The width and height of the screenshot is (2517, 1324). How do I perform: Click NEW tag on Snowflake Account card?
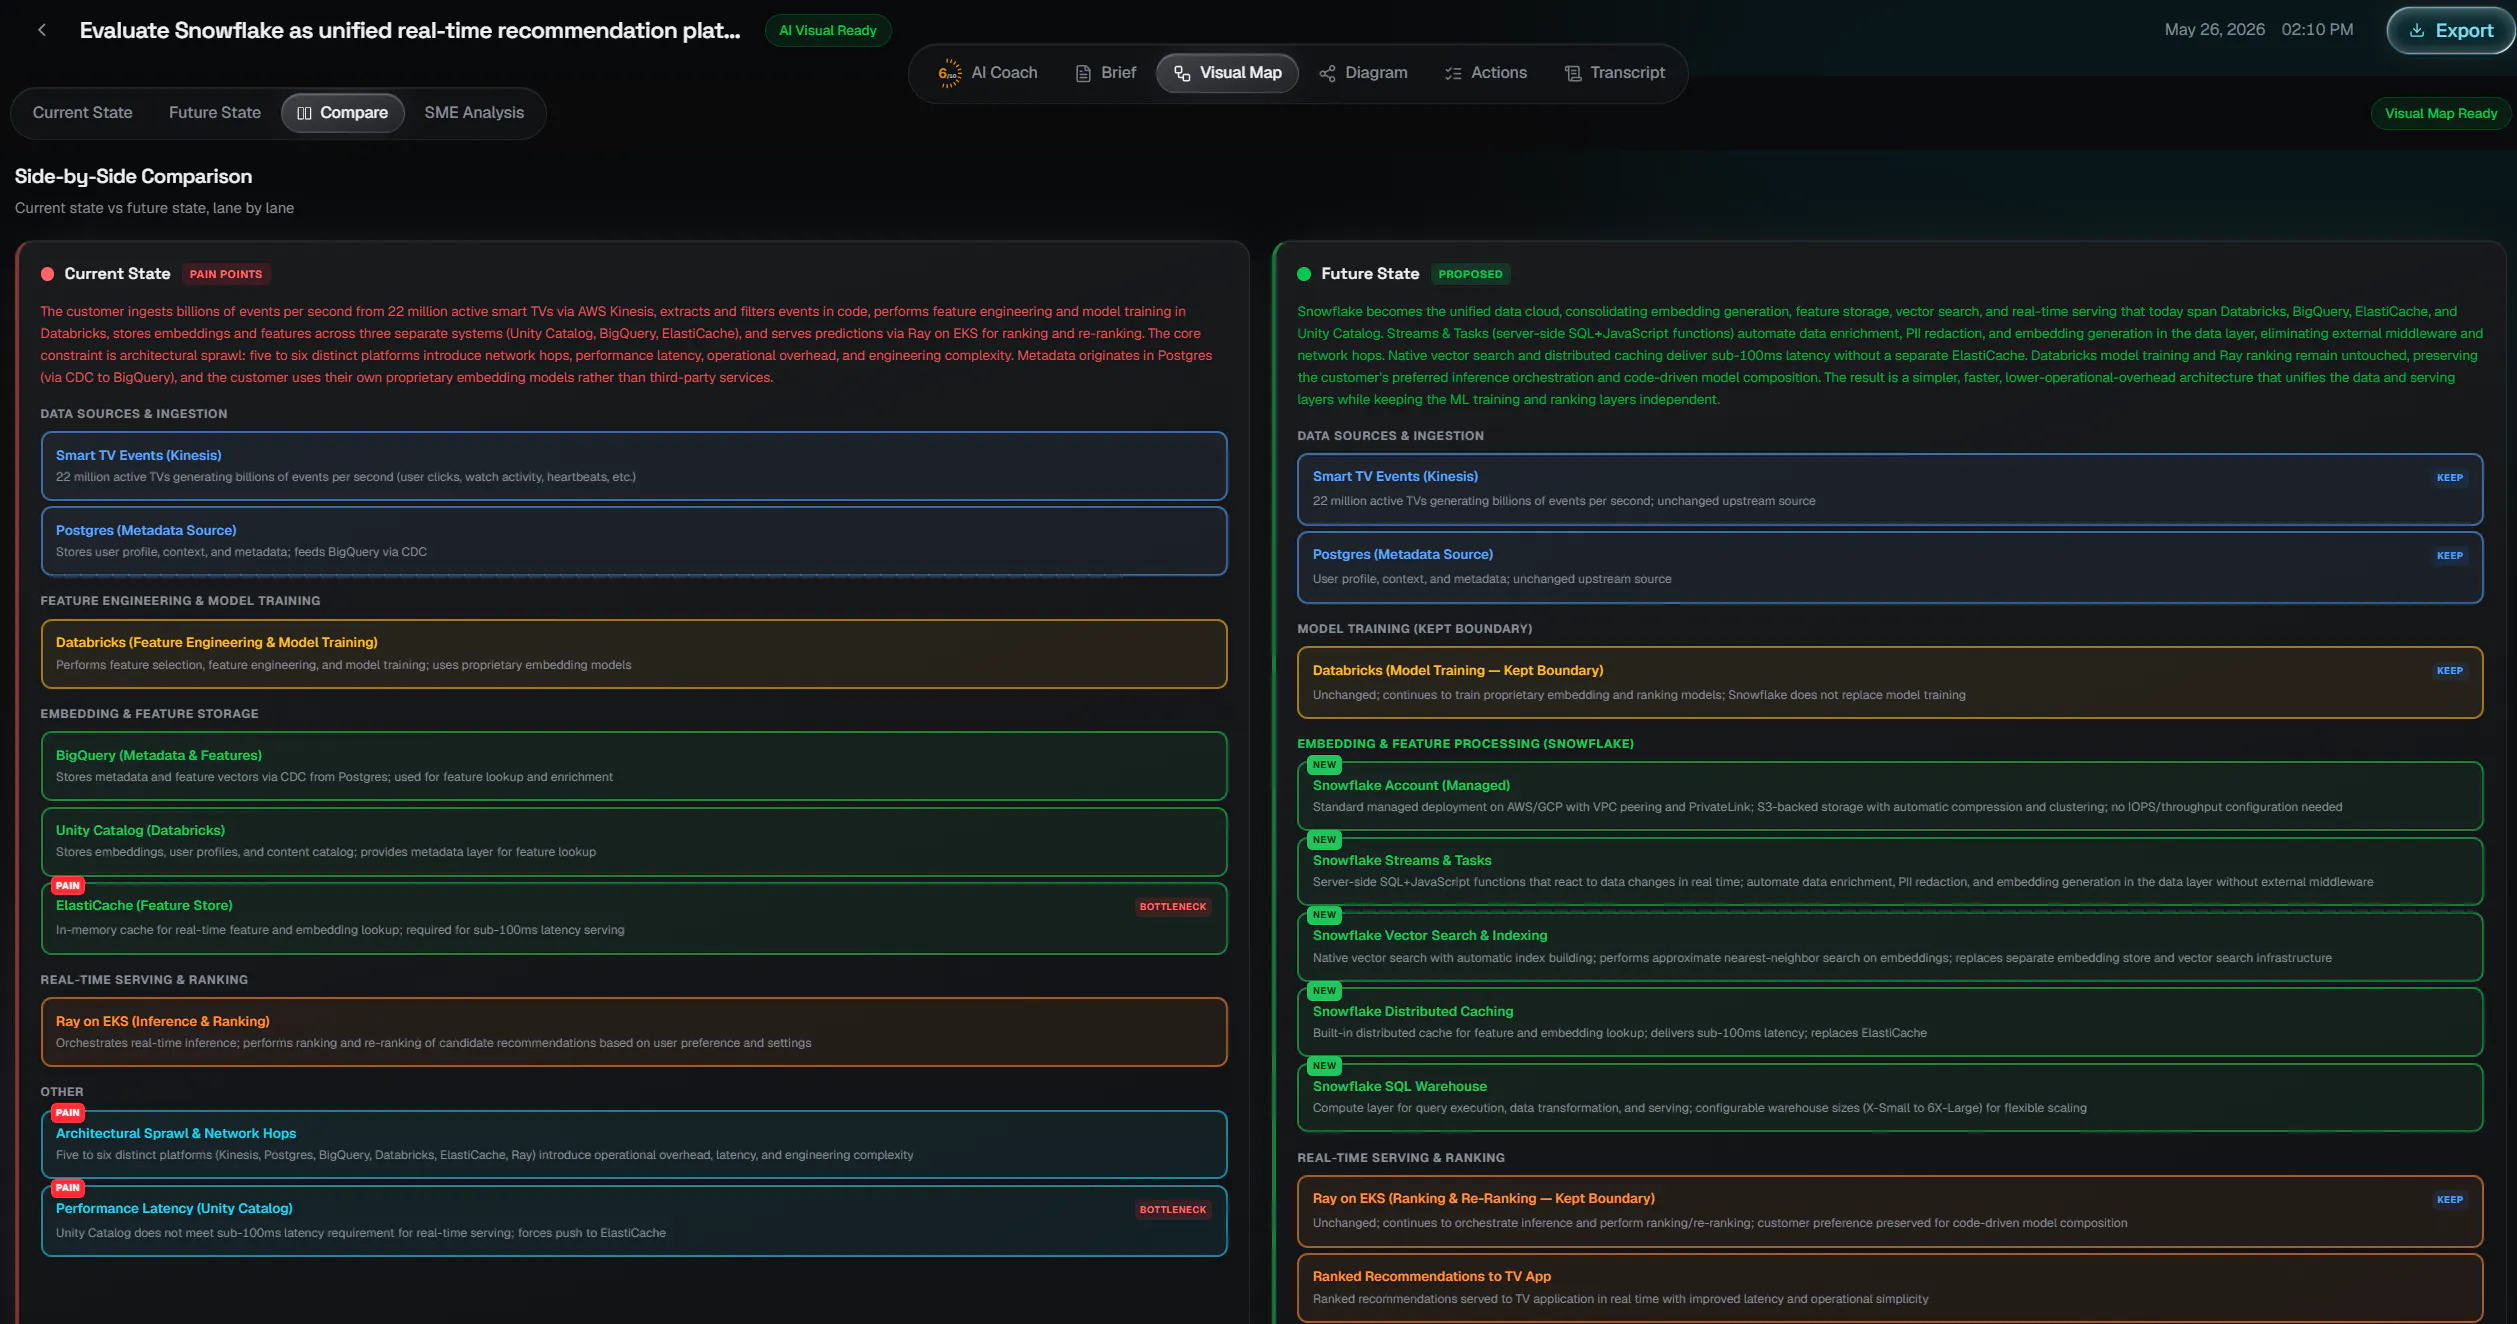point(1324,765)
